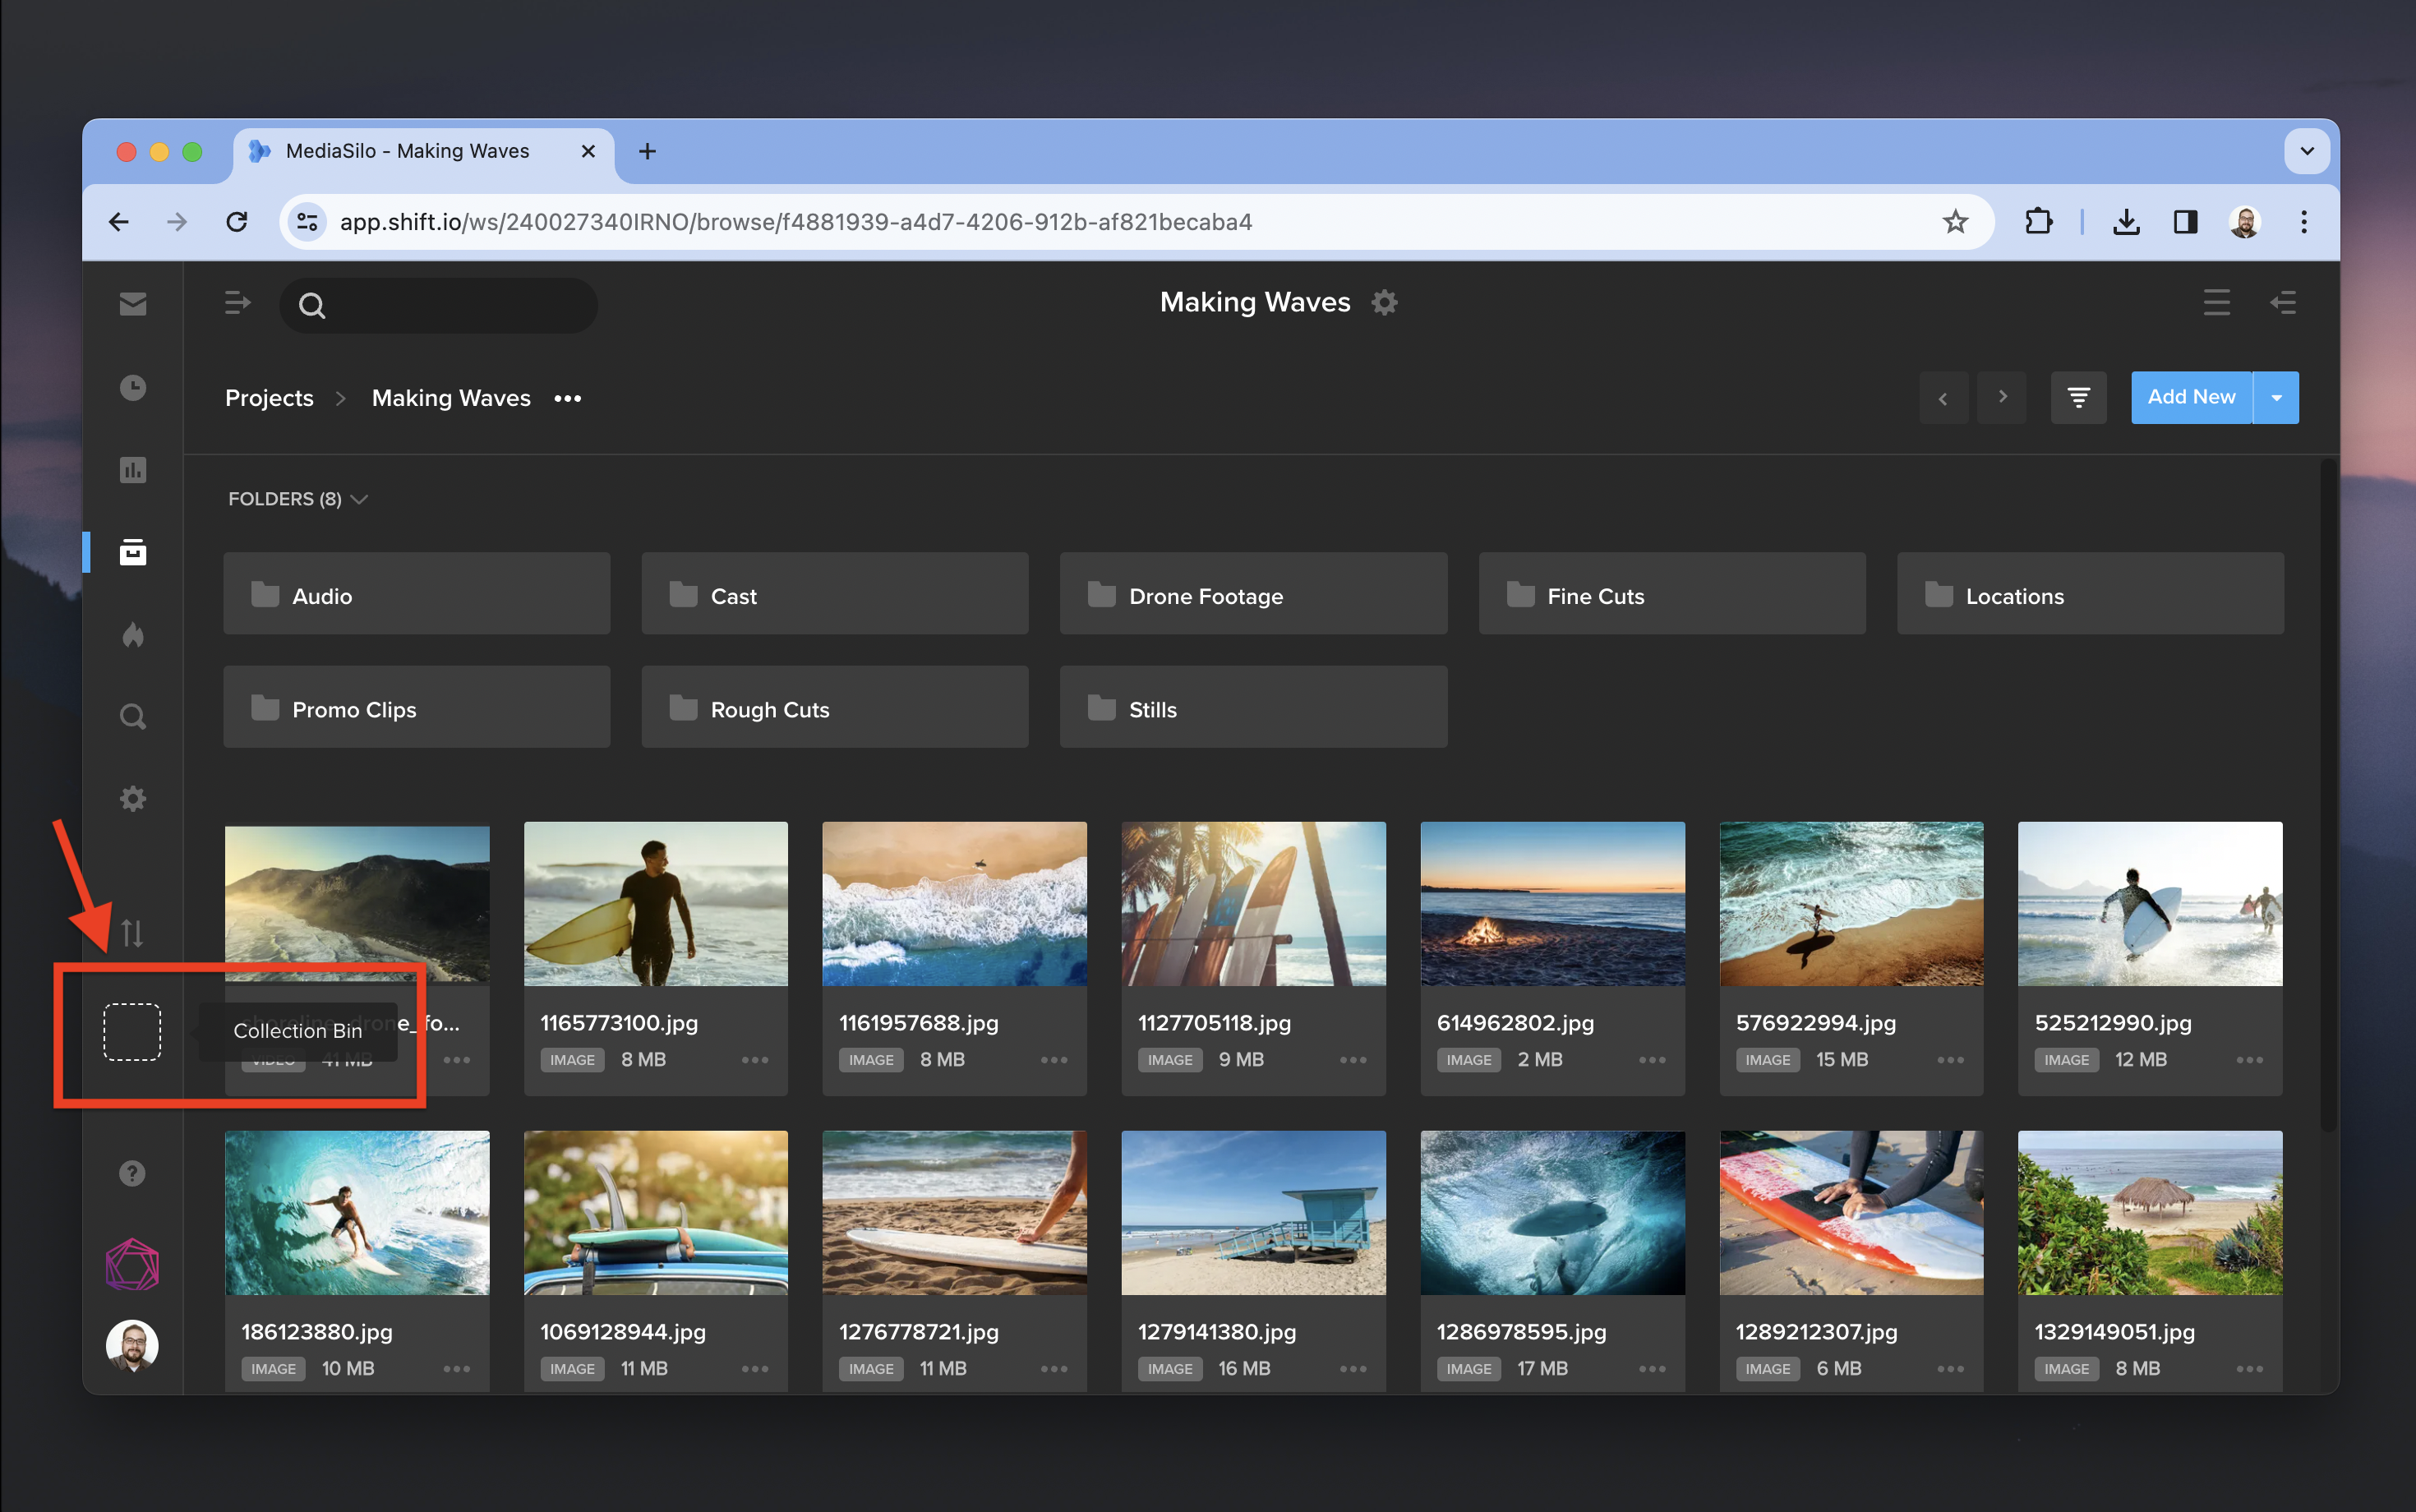Collapse the FOLDERS (8) section
Image resolution: width=2416 pixels, height=1512 pixels.
tap(298, 499)
